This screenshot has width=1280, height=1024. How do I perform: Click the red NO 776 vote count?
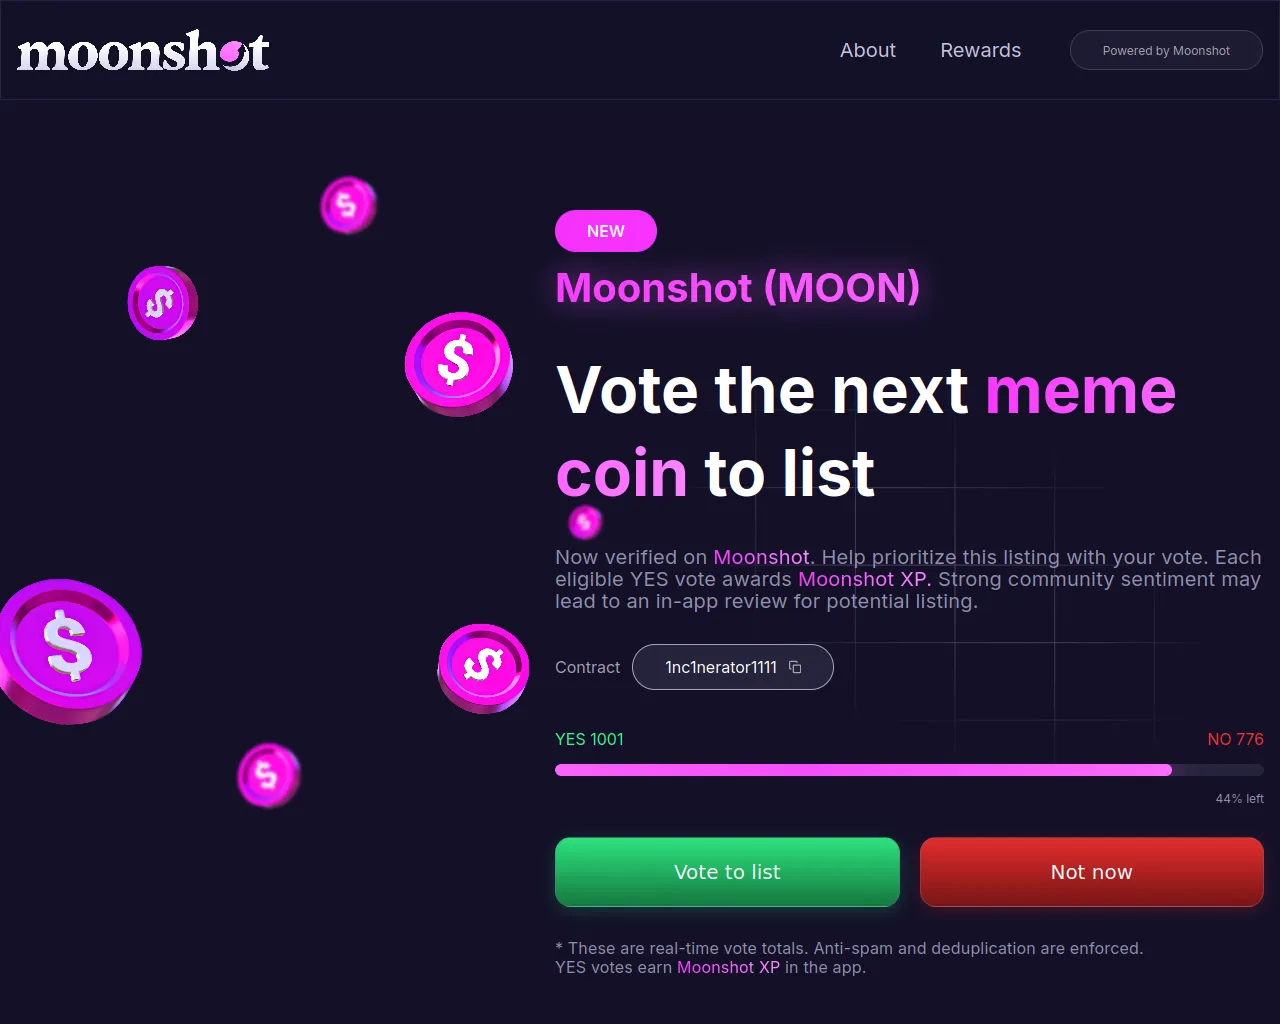tap(1235, 739)
